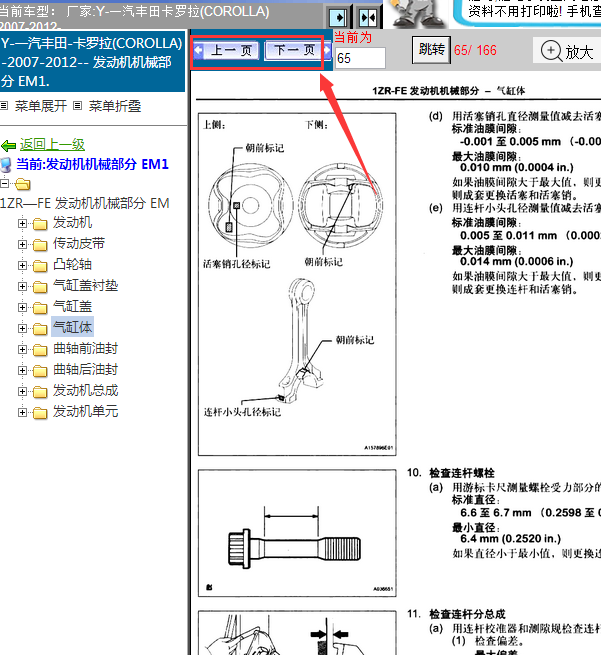This screenshot has height=655, width=601.
Task: Collapse the root folder minus box
Action: point(5,183)
